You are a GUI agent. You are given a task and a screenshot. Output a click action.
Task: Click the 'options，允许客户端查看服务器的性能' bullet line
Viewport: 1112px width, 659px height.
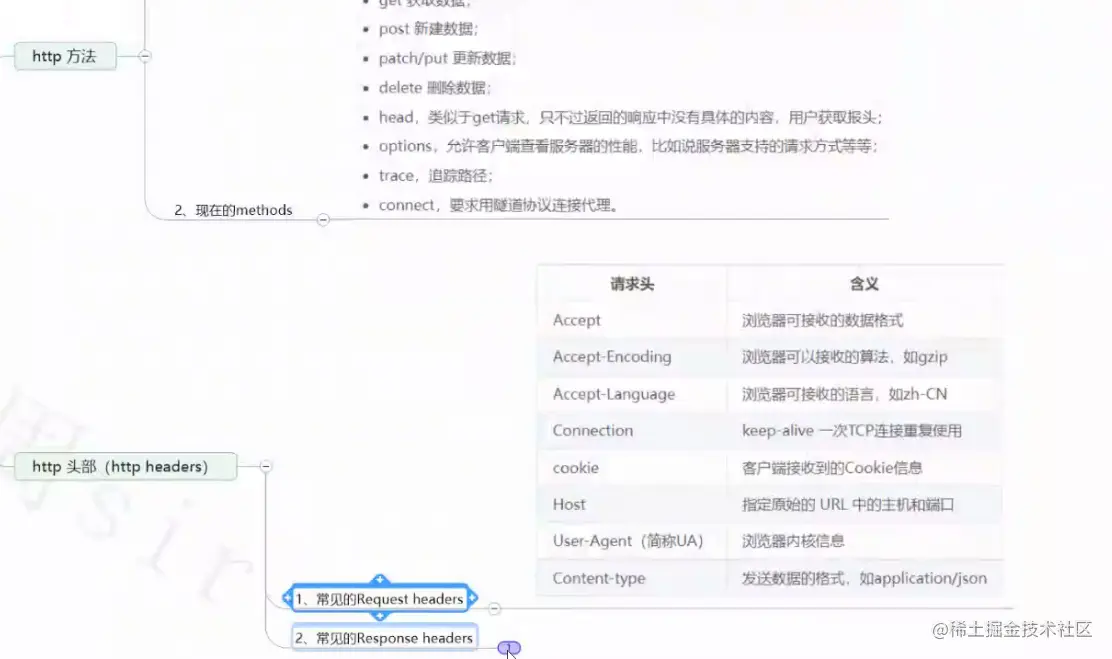click(x=628, y=146)
